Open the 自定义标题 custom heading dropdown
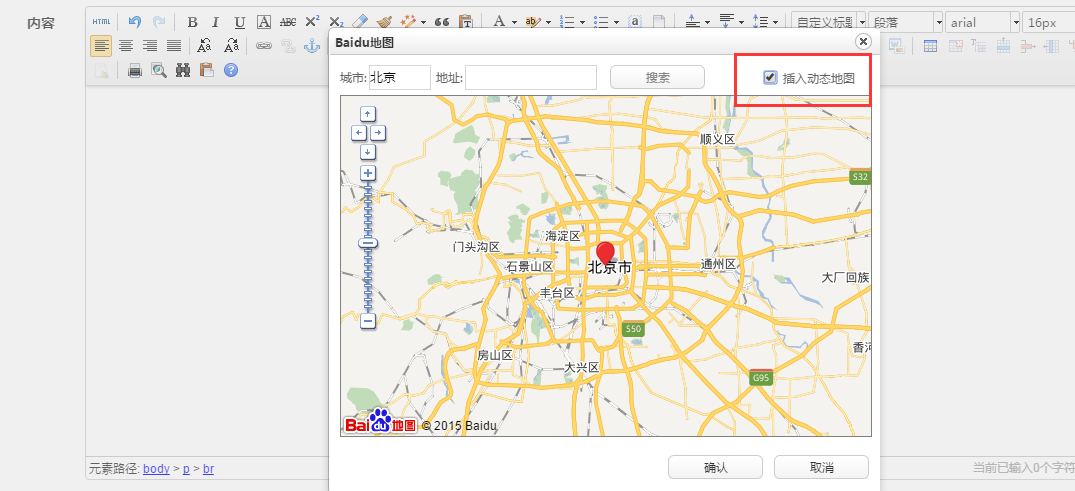This screenshot has width=1075, height=491. [827, 21]
